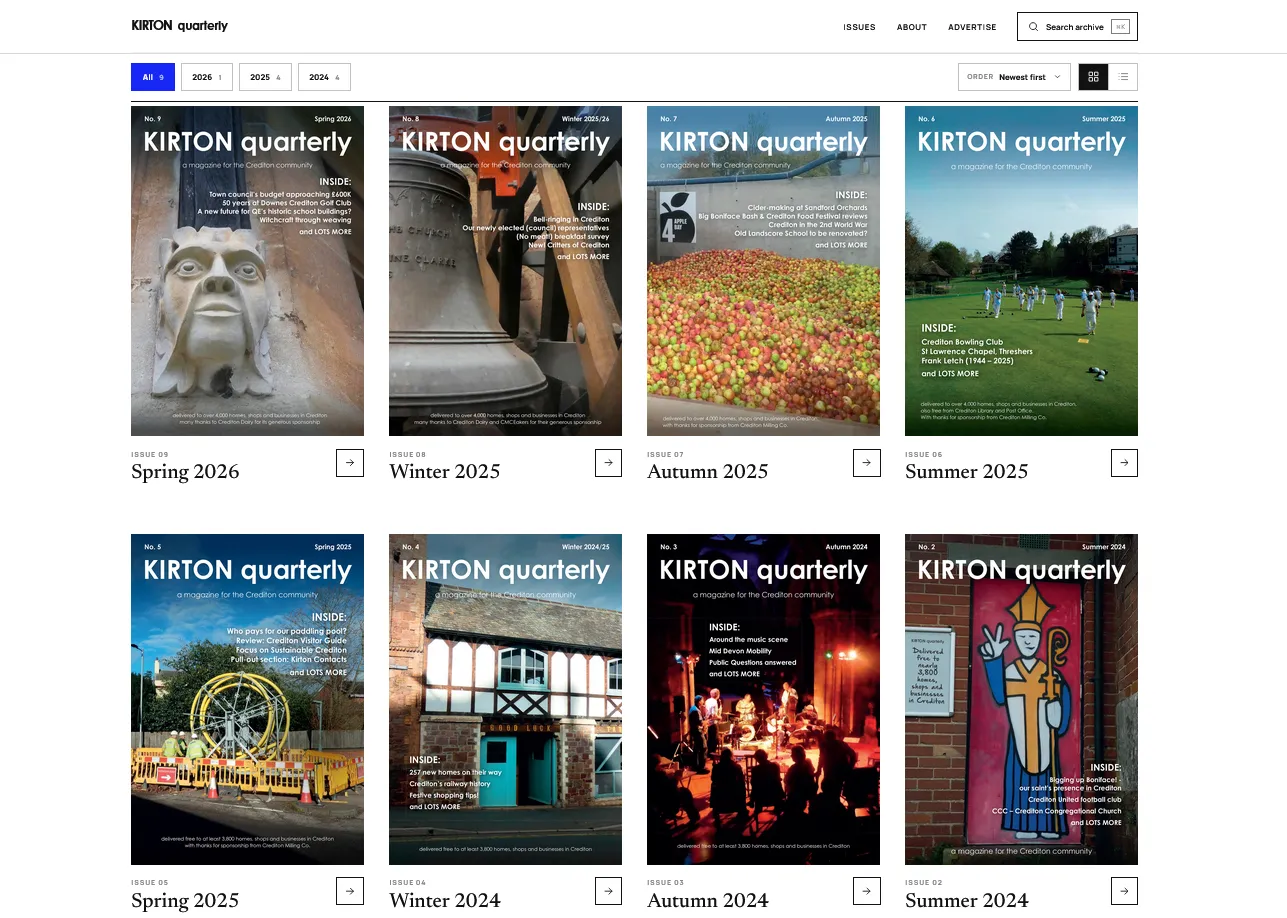Open arrow button for Autumn 2024 issue

pyautogui.click(x=866, y=891)
